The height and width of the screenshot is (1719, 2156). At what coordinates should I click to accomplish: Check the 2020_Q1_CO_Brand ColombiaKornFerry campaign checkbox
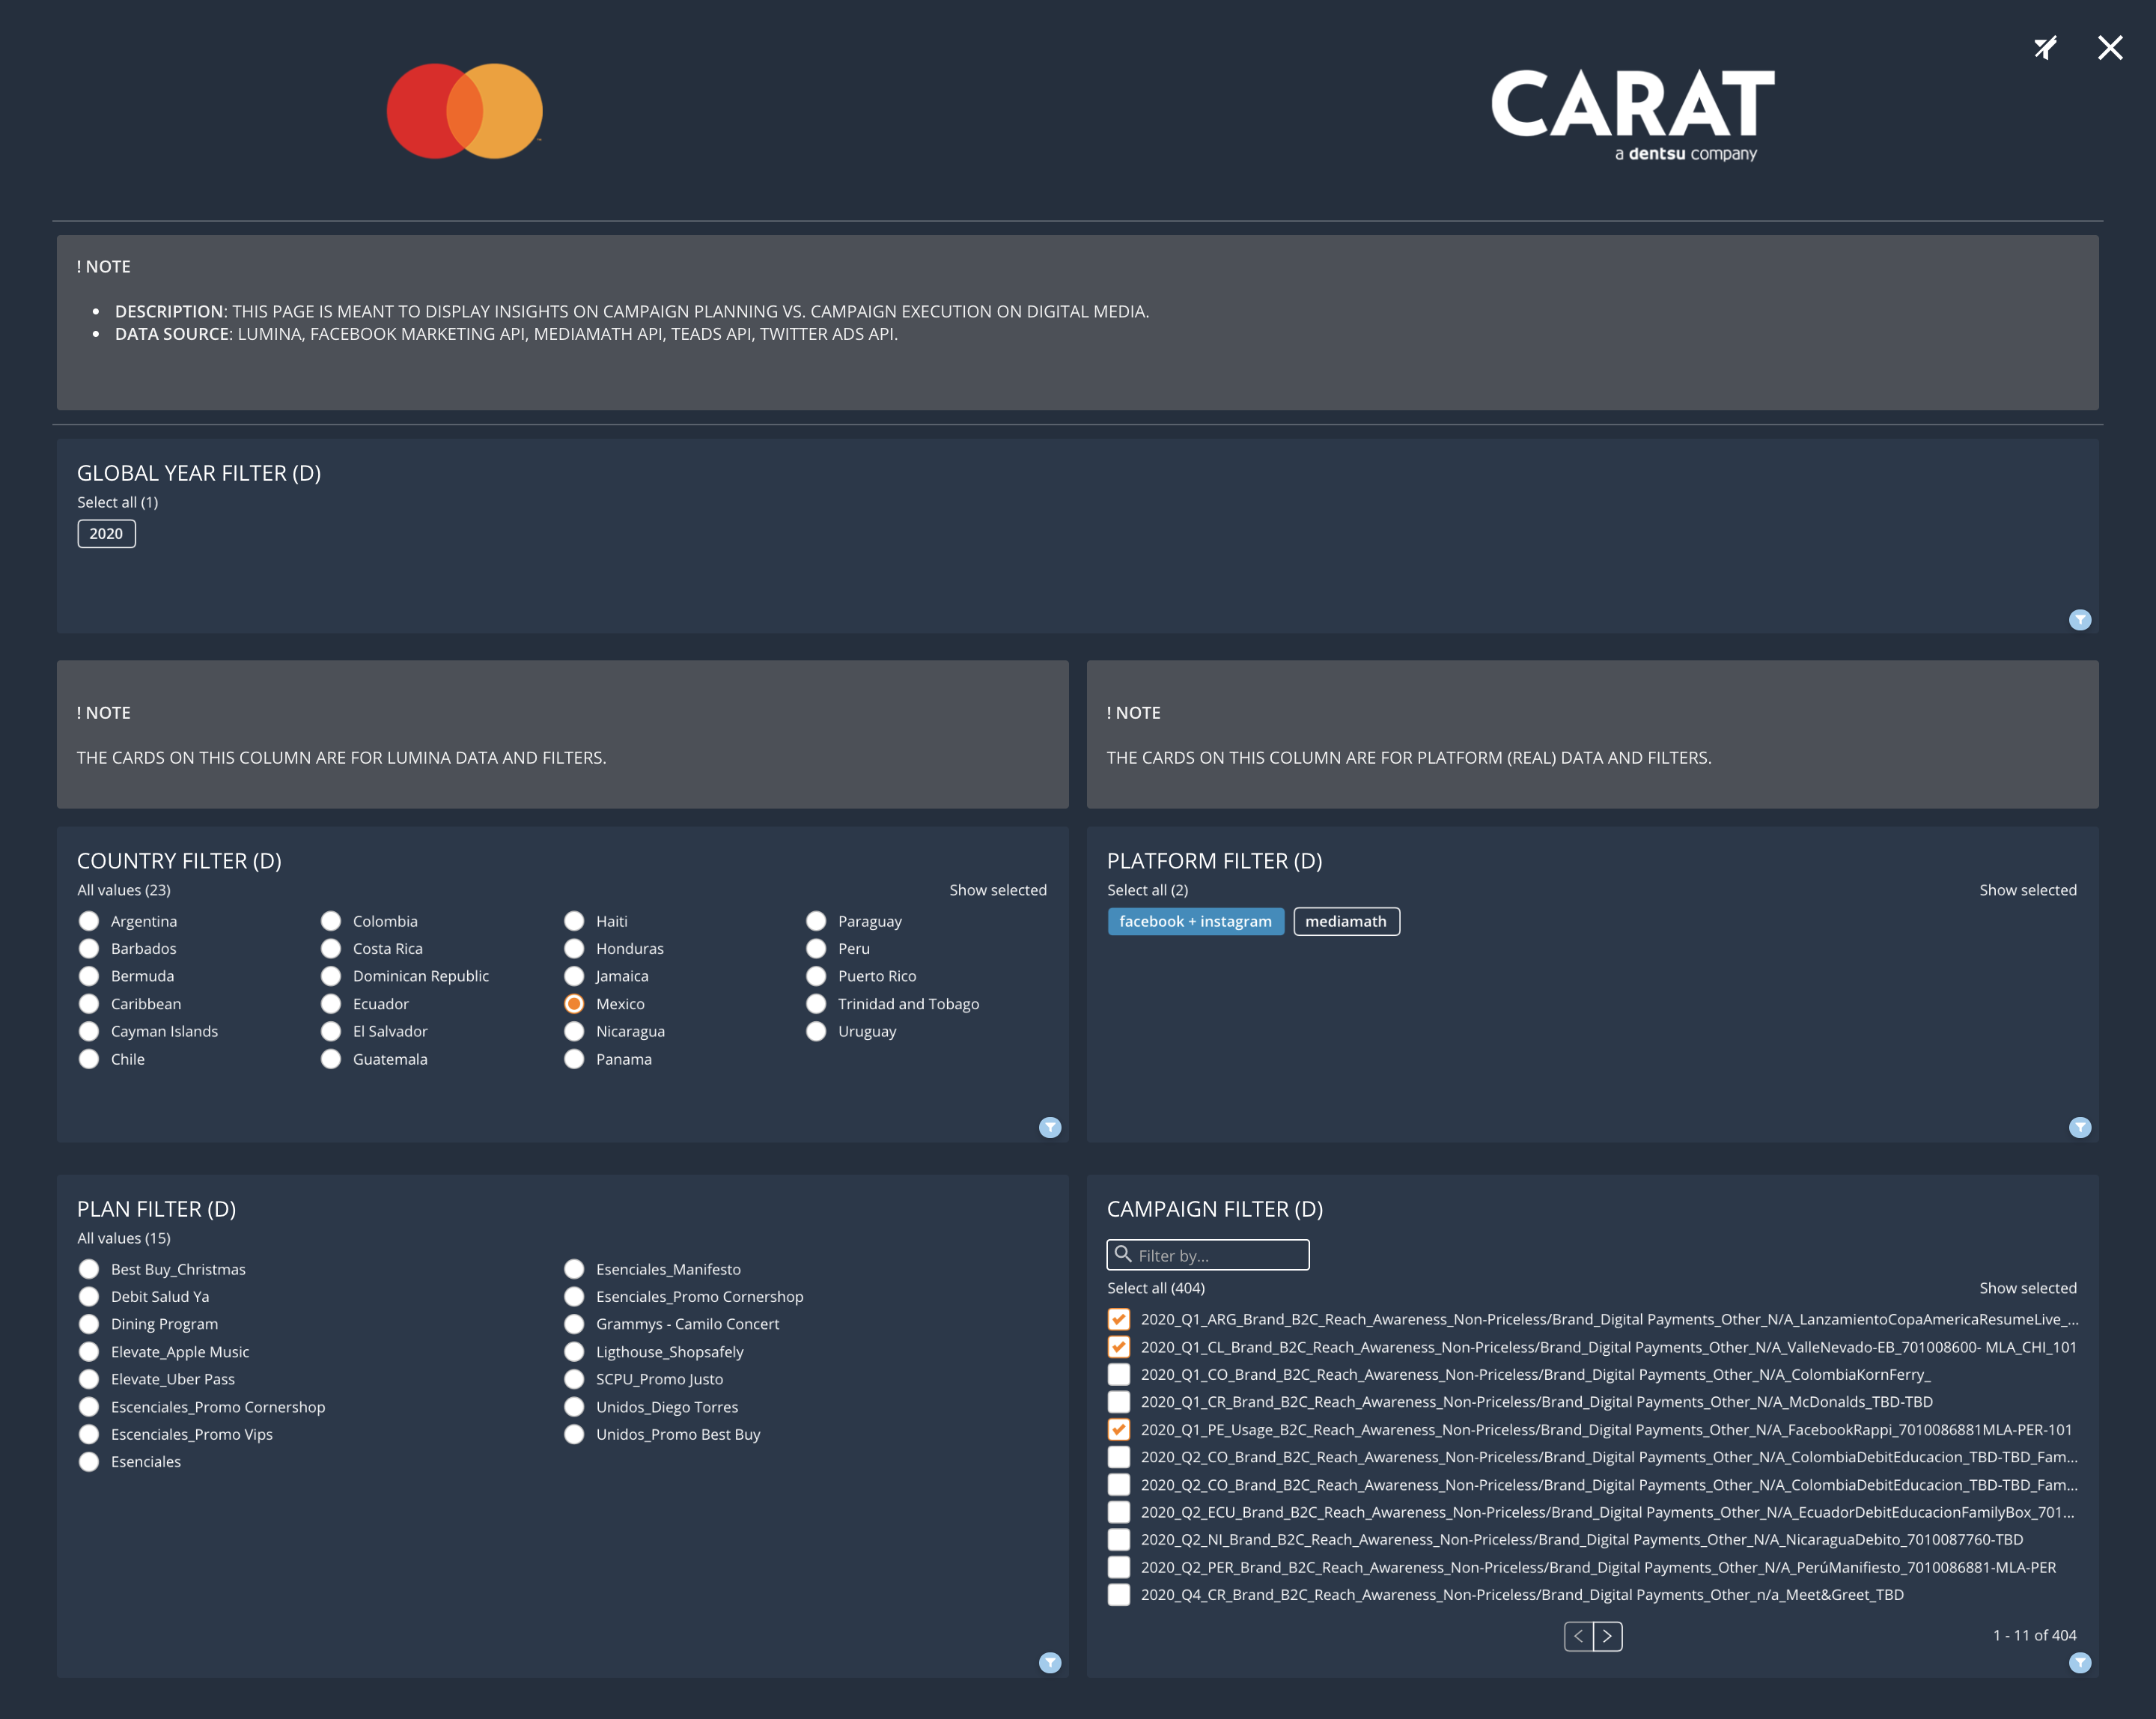point(1119,1374)
